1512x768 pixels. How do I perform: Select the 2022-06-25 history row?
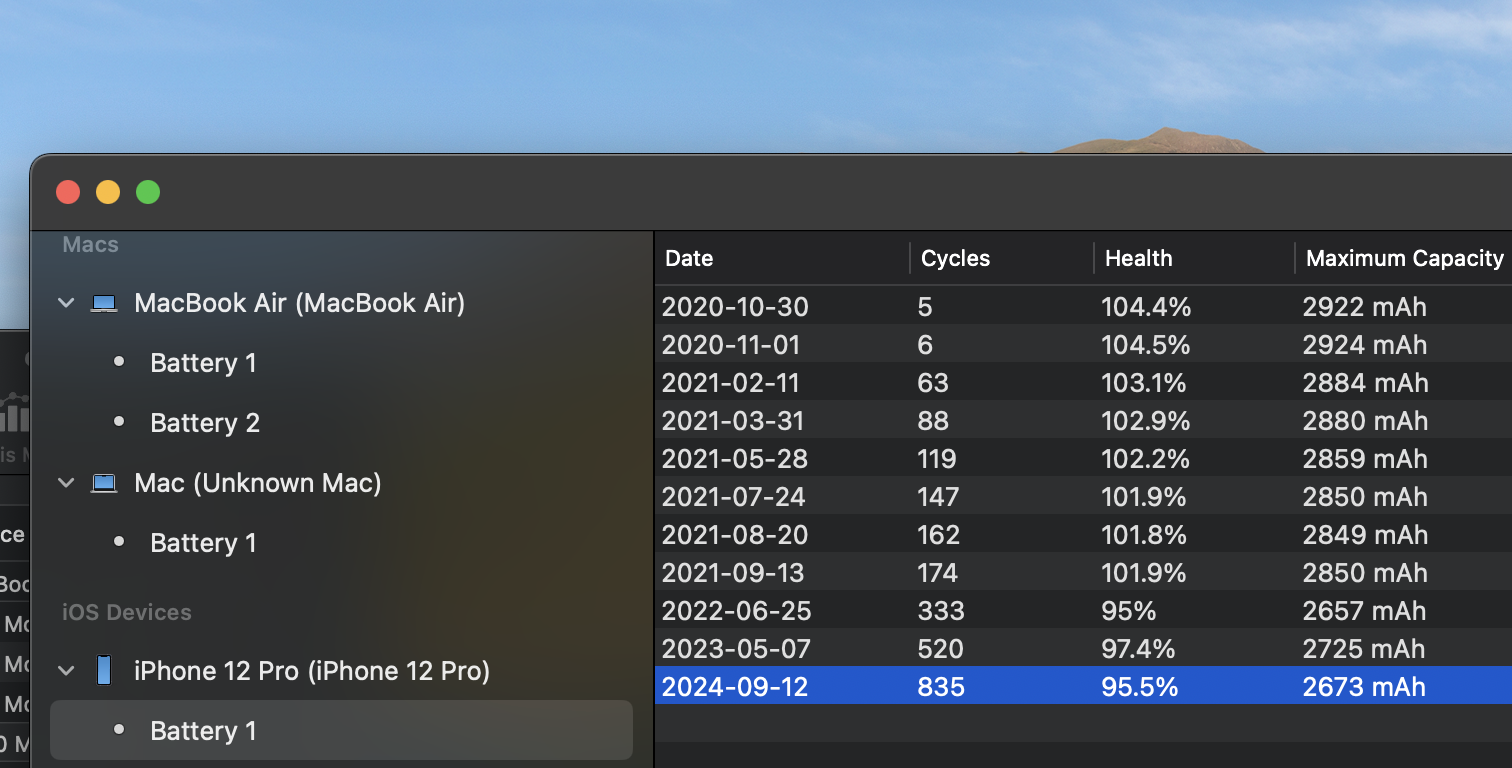coord(1083,611)
